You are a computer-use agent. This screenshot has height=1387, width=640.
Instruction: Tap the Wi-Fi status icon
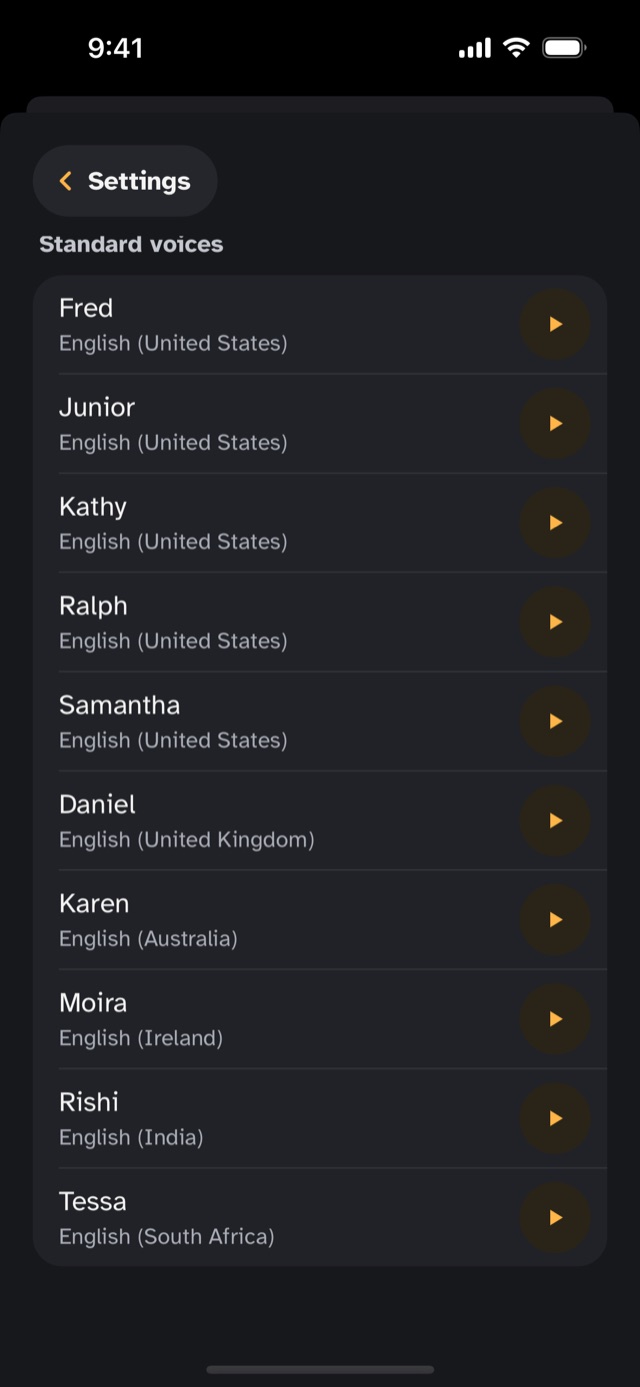pyautogui.click(x=516, y=47)
